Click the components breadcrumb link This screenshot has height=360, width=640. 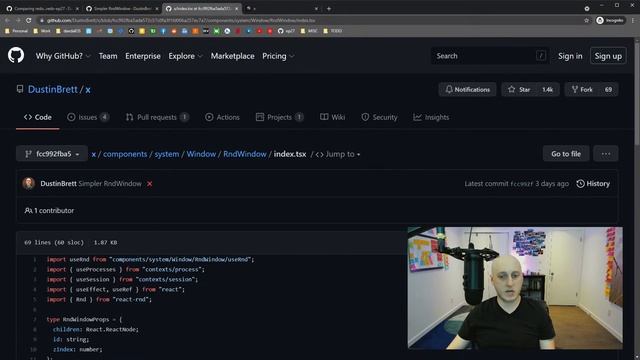pyautogui.click(x=125, y=154)
